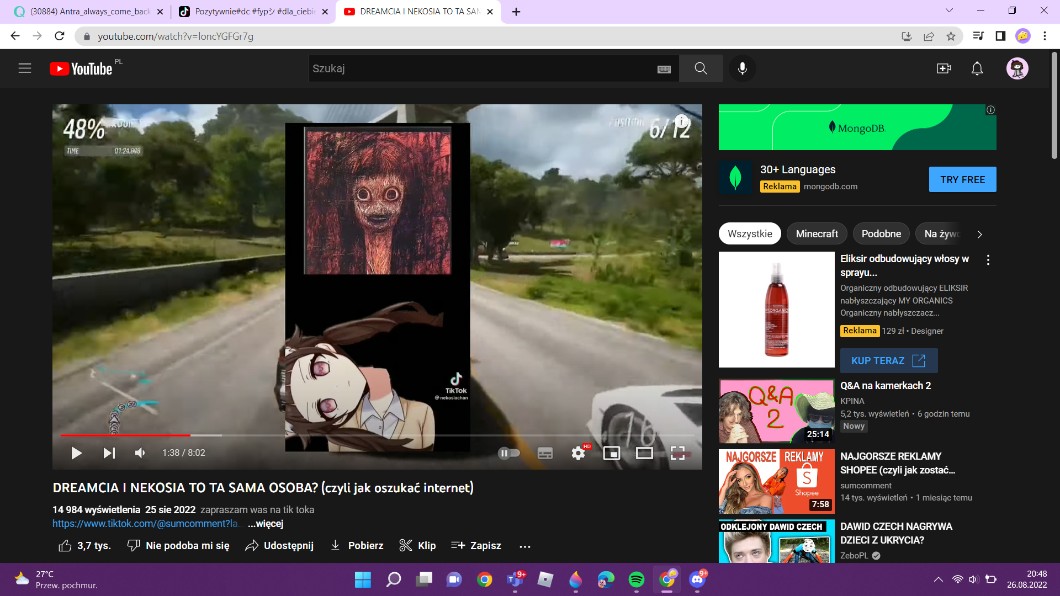Play the paused YouTube video

pyautogui.click(x=76, y=453)
